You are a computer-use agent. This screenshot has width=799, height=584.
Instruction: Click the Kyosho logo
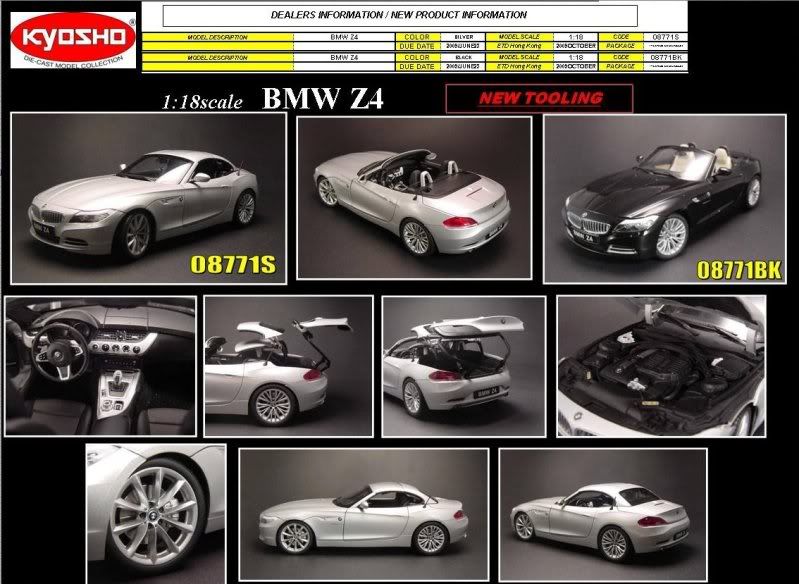(73, 40)
